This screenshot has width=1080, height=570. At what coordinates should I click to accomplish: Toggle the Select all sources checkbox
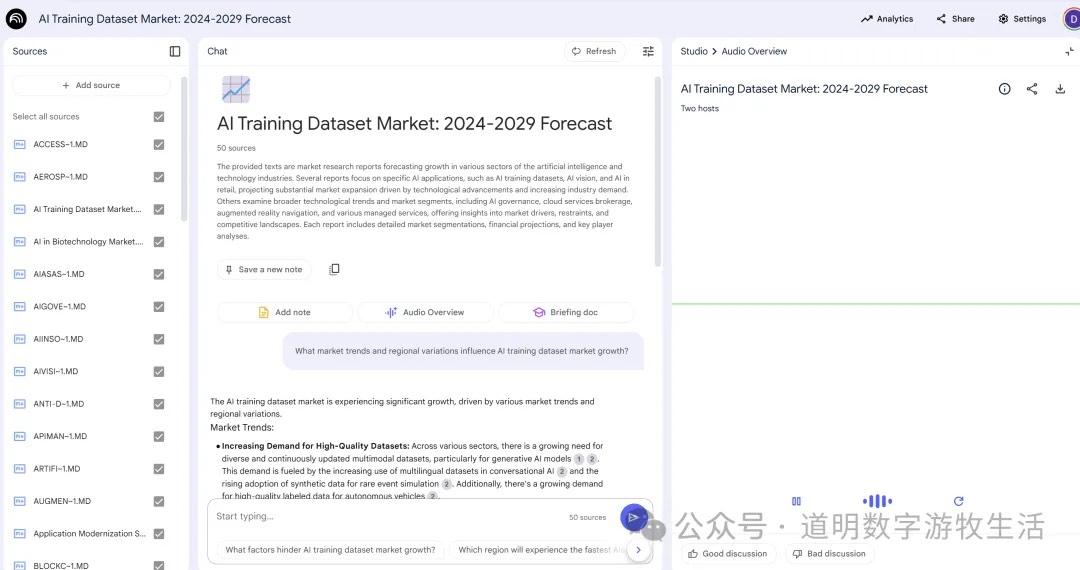click(x=159, y=117)
